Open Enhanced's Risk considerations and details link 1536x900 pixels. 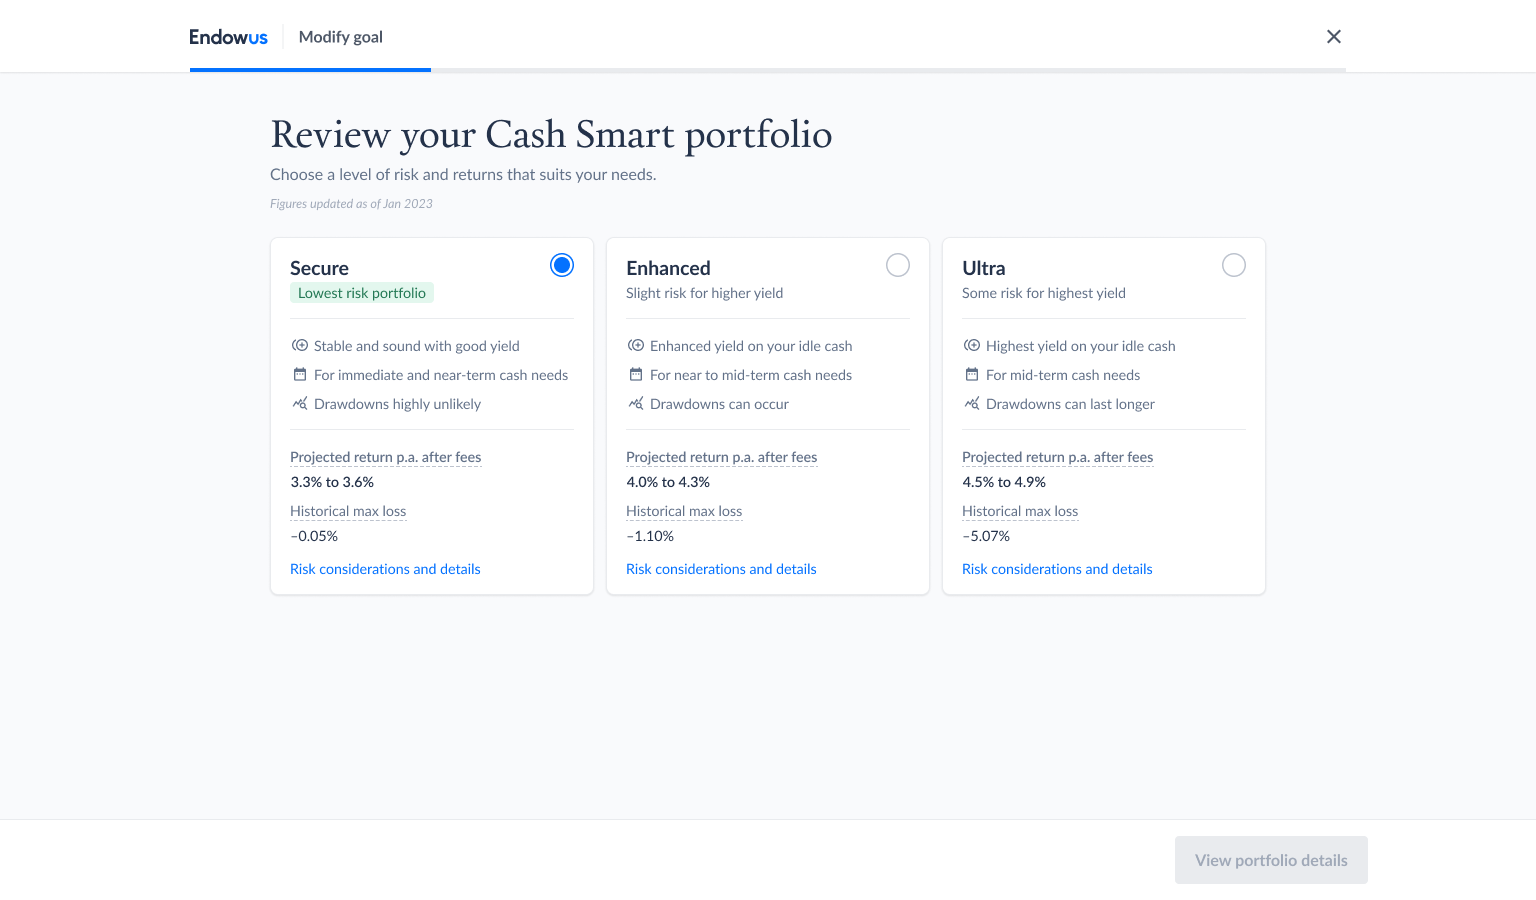pos(721,569)
